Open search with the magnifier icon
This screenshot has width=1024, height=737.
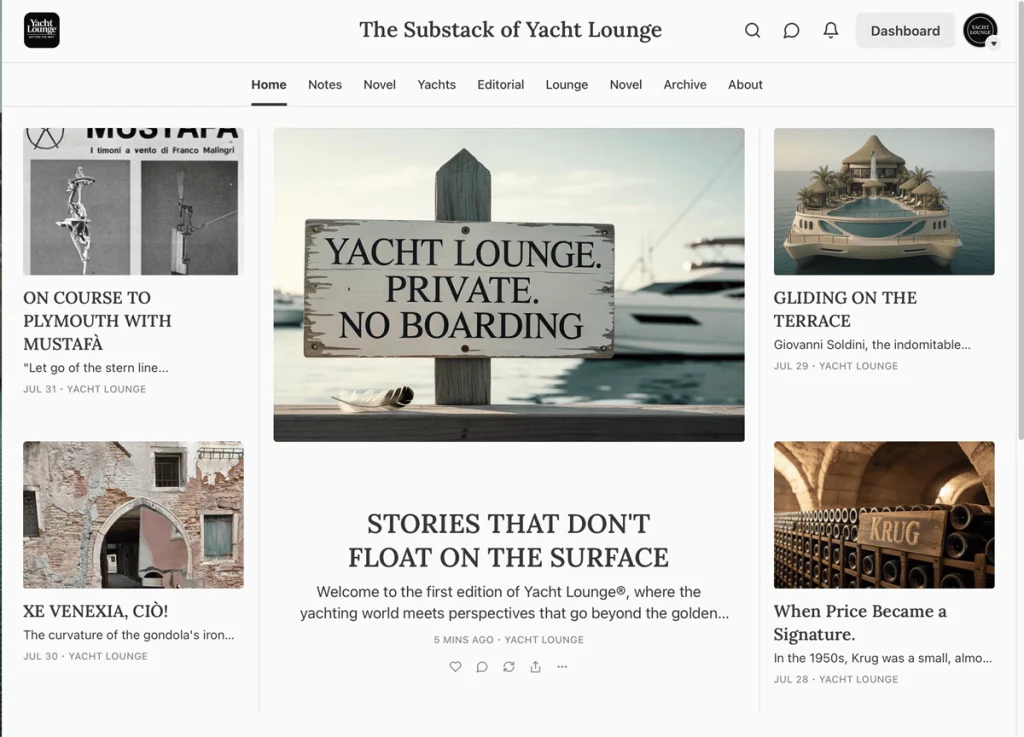752,31
